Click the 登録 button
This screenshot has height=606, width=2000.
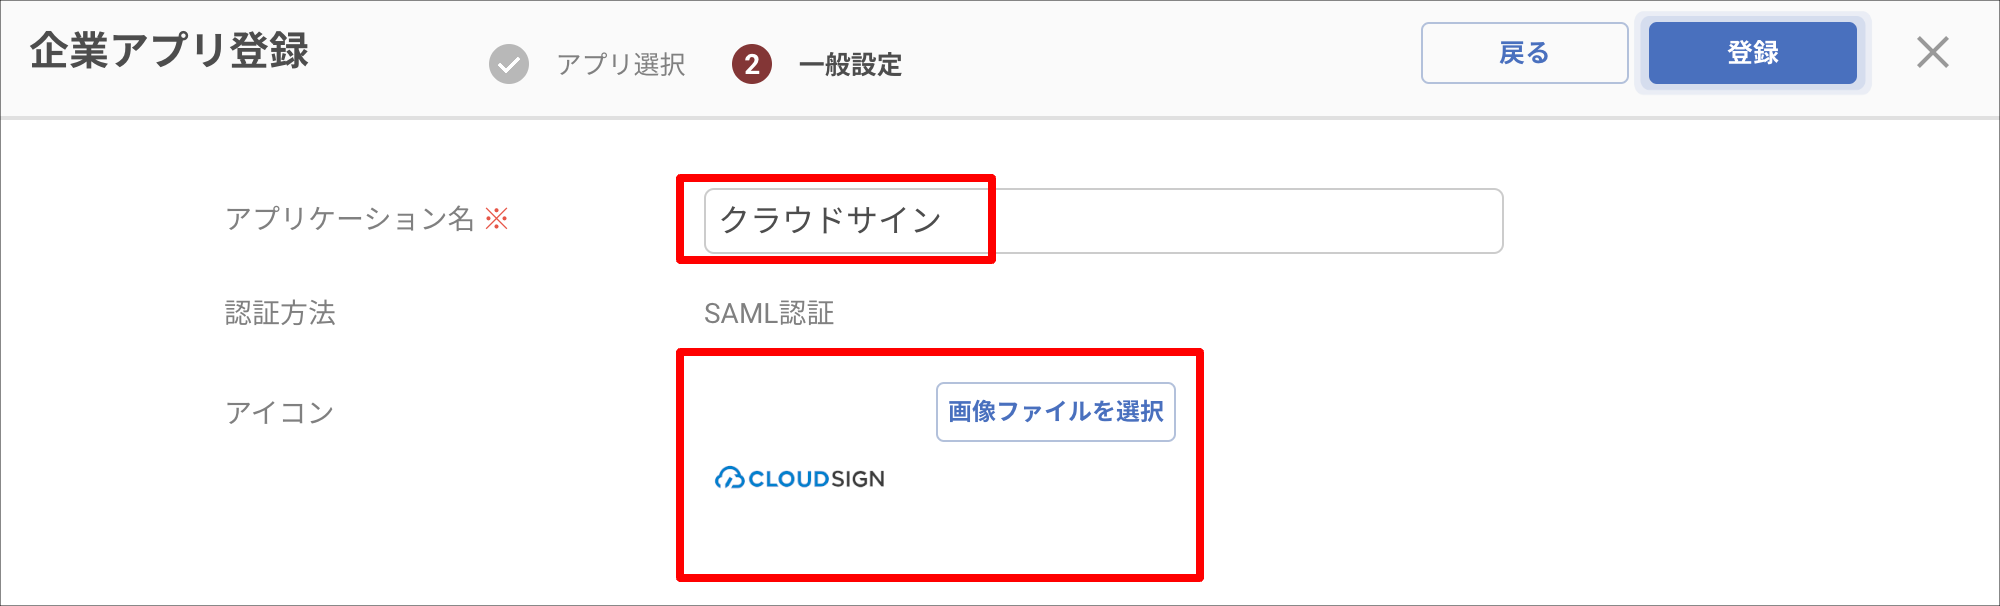(1752, 53)
